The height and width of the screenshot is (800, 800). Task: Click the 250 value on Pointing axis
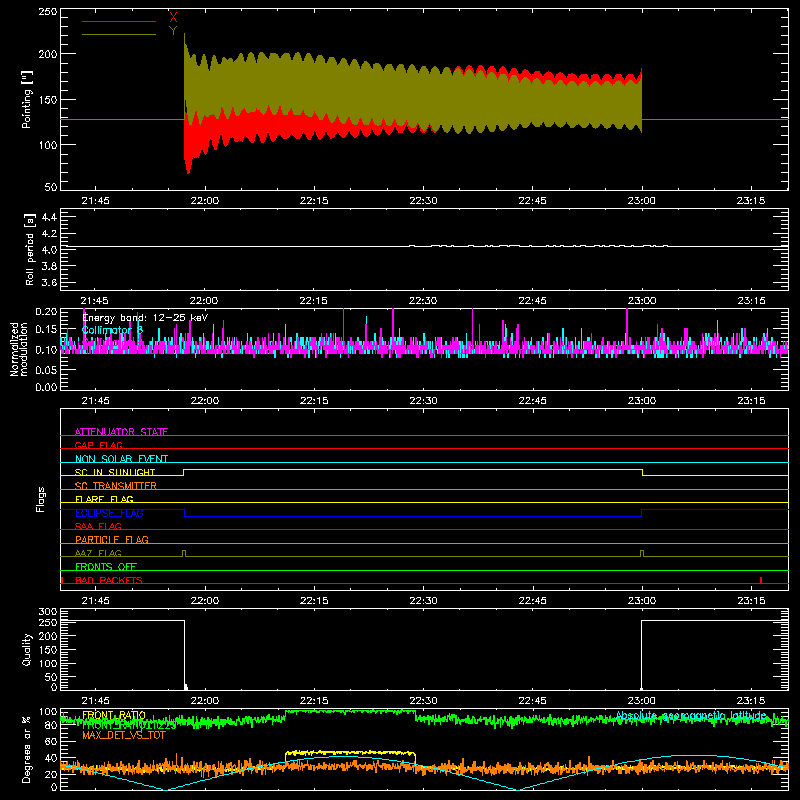click(x=47, y=11)
